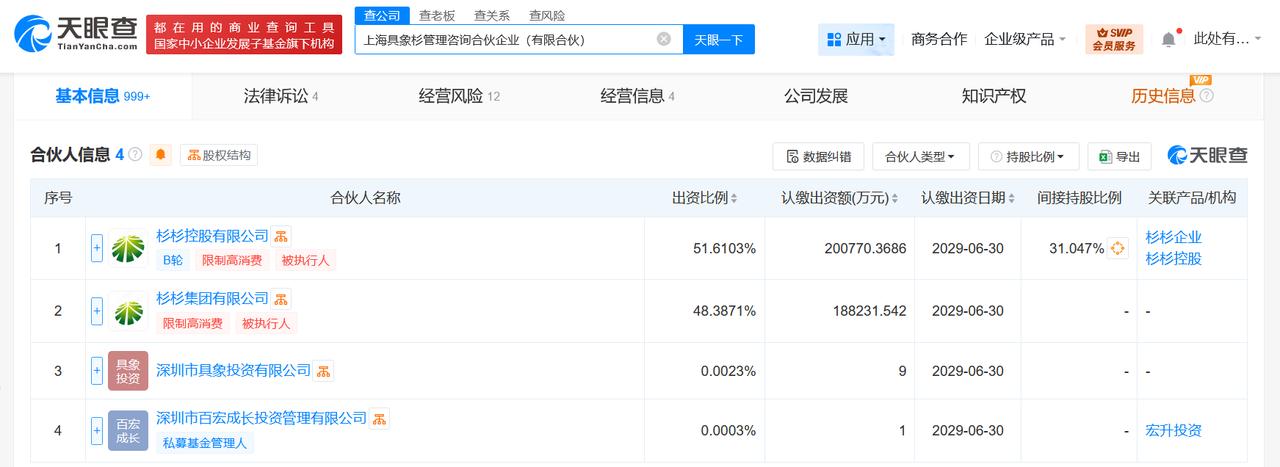Click the 数据纠错 button
This screenshot has width=1280, height=467.
click(818, 157)
